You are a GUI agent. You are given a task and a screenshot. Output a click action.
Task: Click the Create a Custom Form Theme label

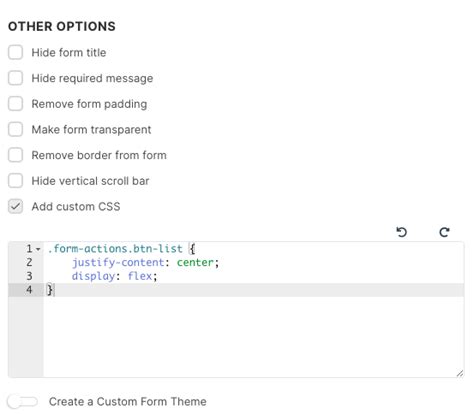tap(128, 401)
